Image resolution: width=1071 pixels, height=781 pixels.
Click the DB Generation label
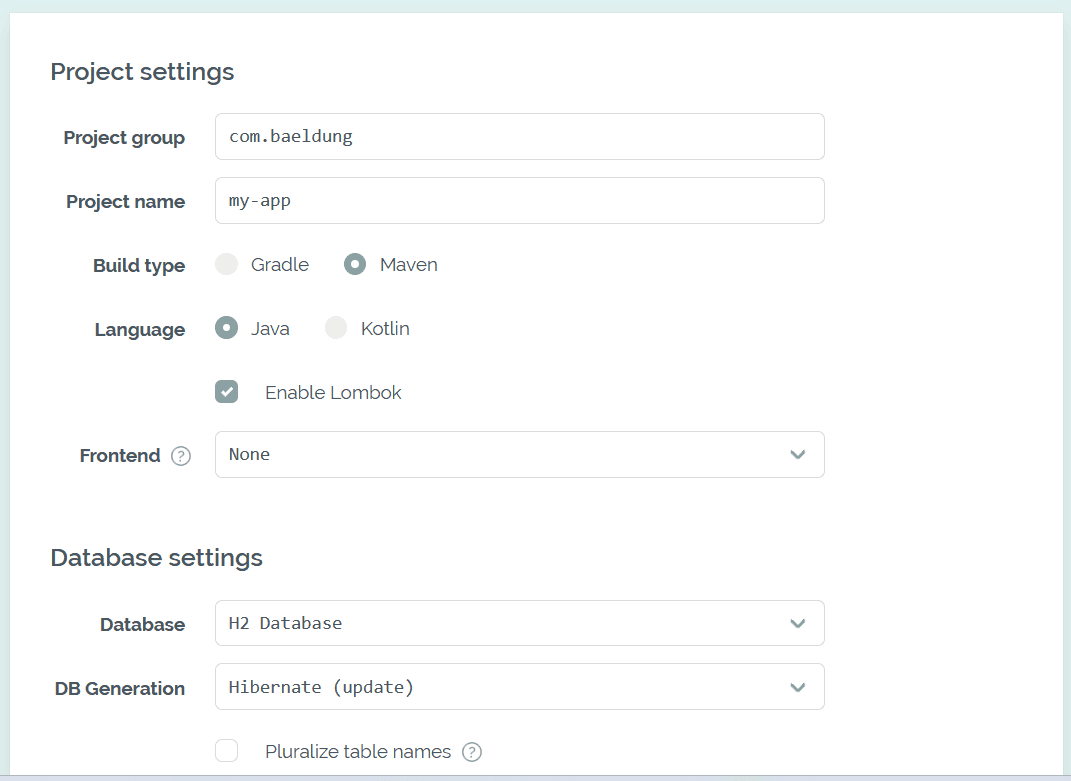coord(120,689)
